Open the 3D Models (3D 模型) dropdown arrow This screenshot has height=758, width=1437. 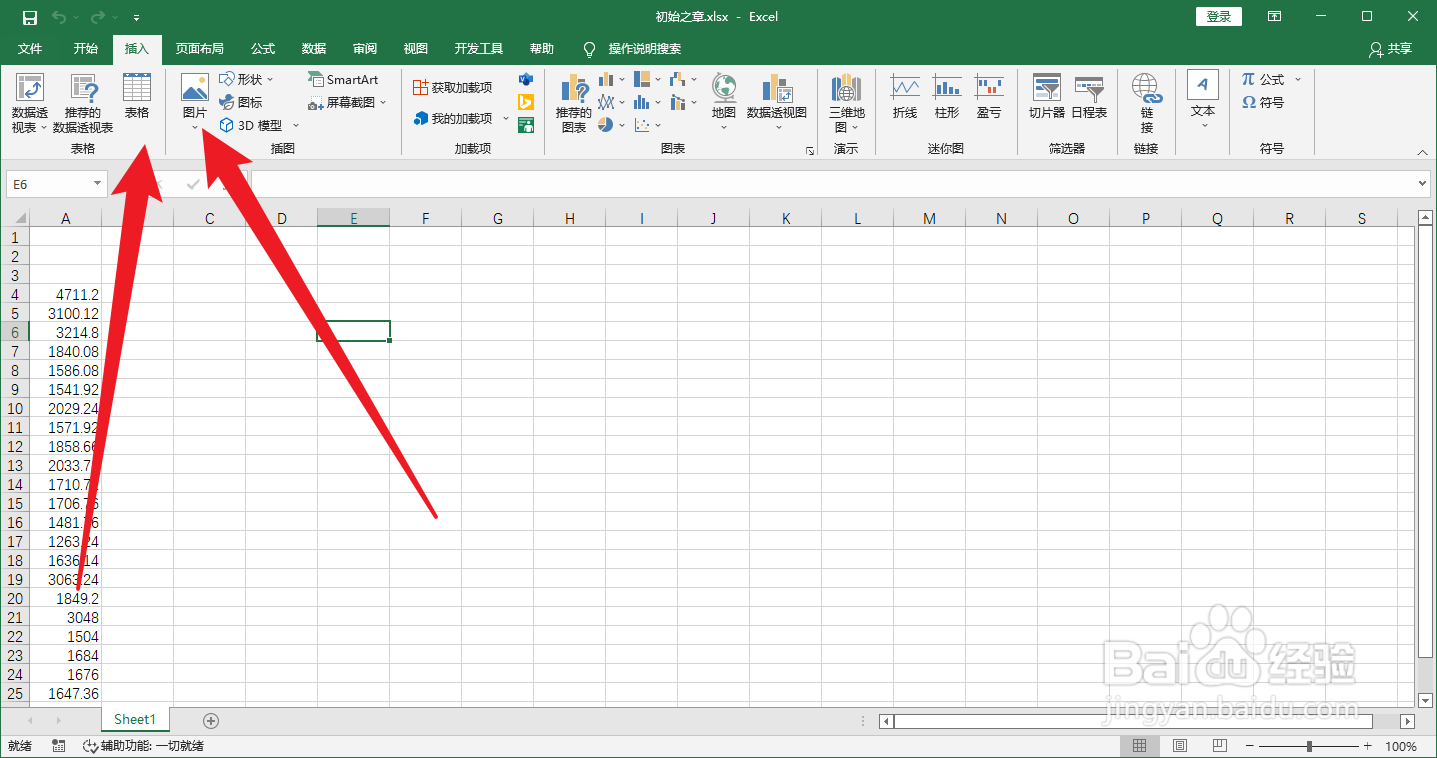pyautogui.click(x=296, y=126)
